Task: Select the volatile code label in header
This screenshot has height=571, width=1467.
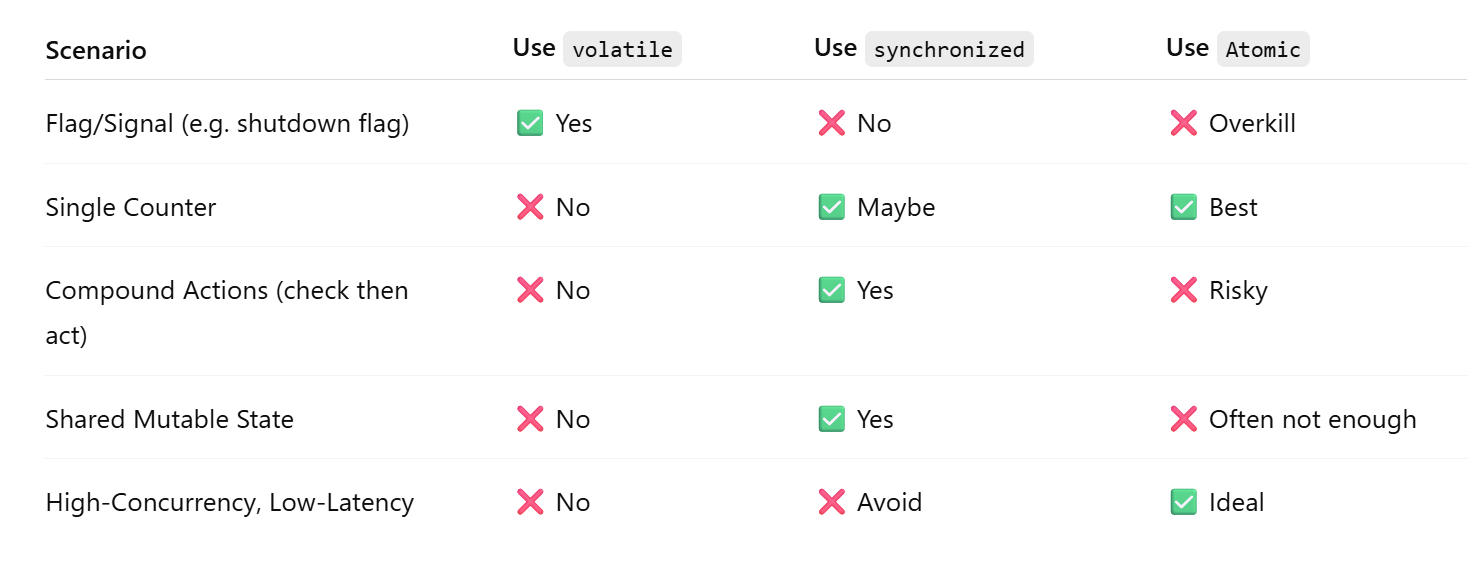Action: click(x=622, y=49)
